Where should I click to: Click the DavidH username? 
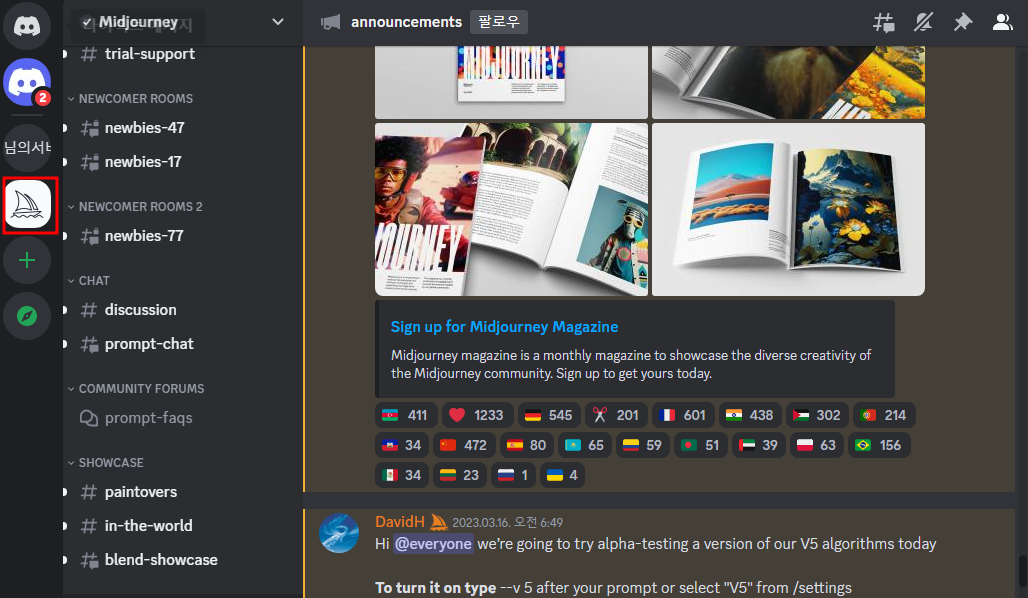coord(400,522)
